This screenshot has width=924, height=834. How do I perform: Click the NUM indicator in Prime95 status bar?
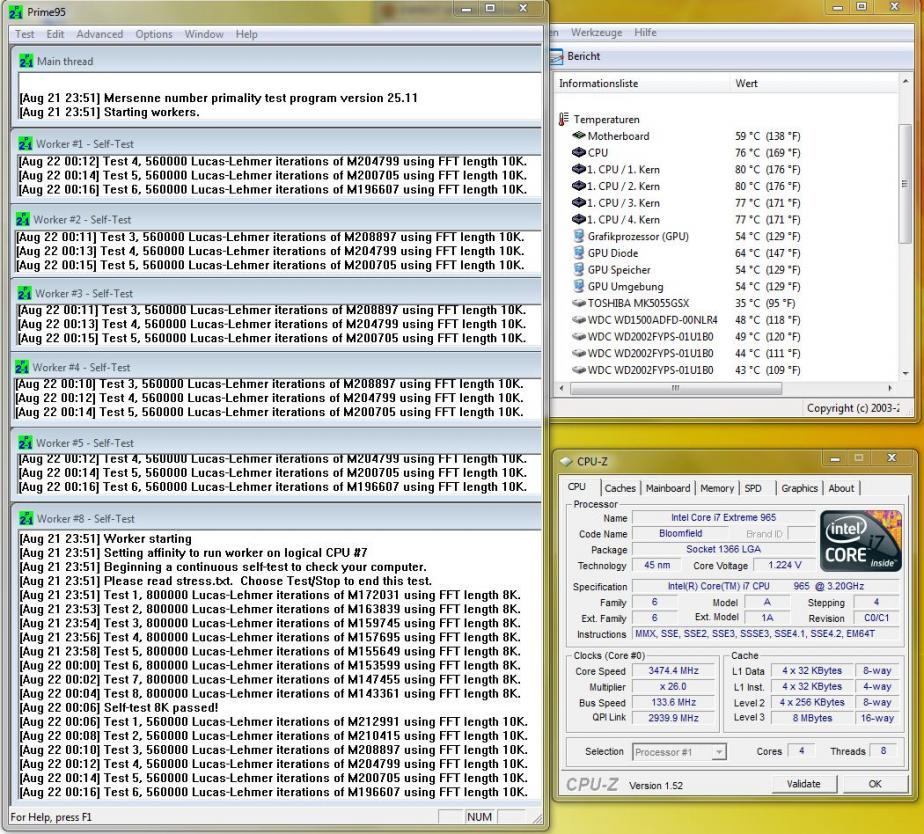[x=479, y=817]
